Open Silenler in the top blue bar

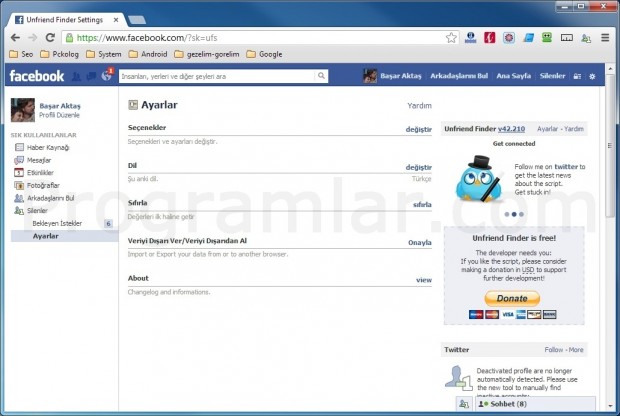pyautogui.click(x=552, y=76)
